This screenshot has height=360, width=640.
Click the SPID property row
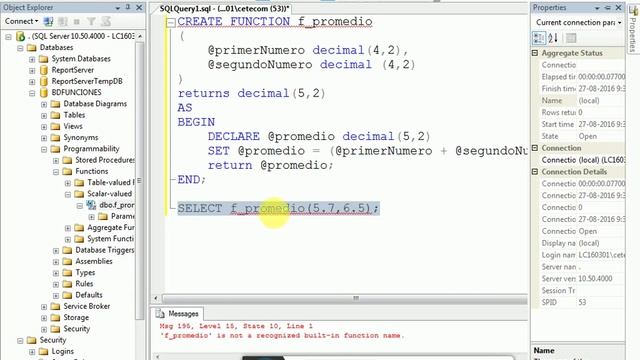(x=582, y=302)
